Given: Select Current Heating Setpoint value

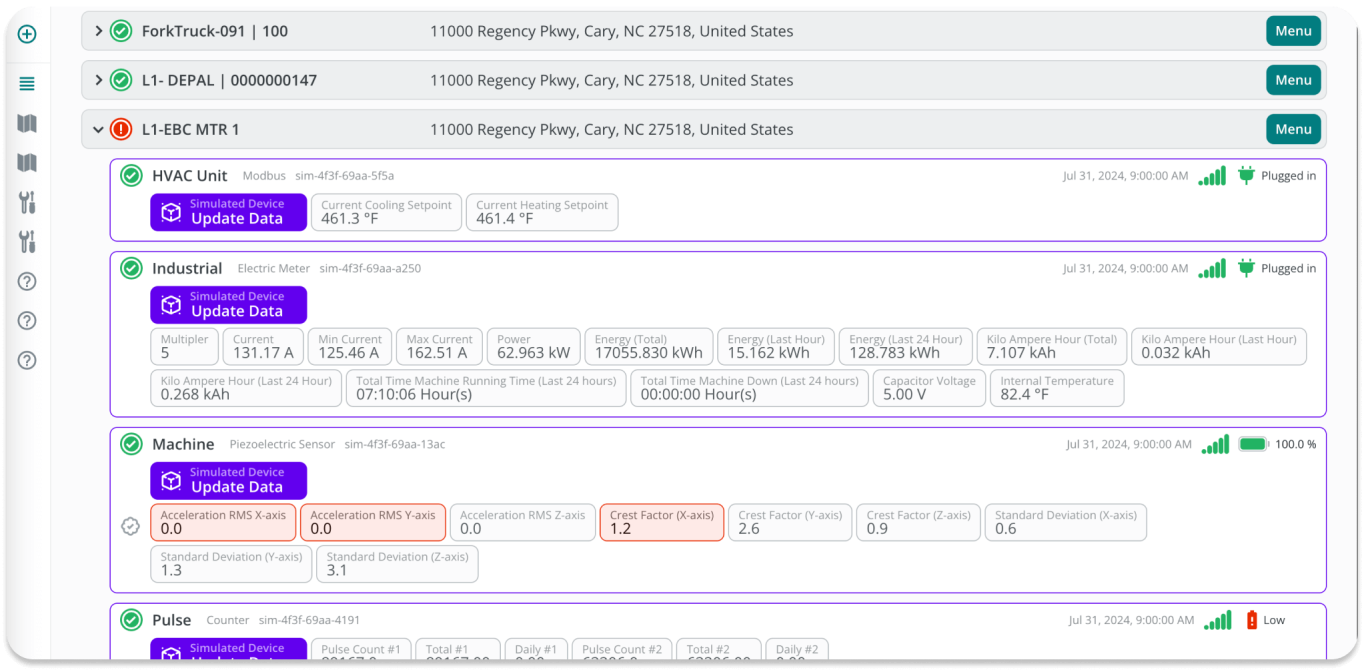Looking at the screenshot, I should (542, 212).
